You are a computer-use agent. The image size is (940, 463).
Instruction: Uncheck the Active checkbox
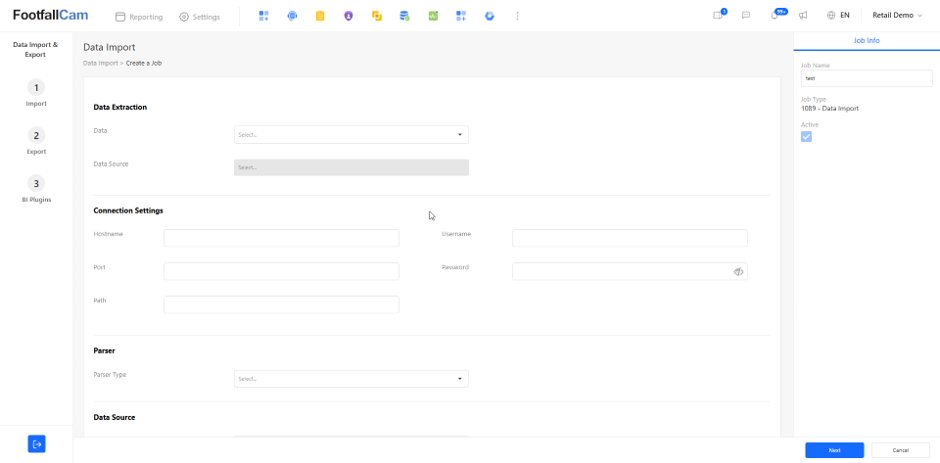[806, 137]
